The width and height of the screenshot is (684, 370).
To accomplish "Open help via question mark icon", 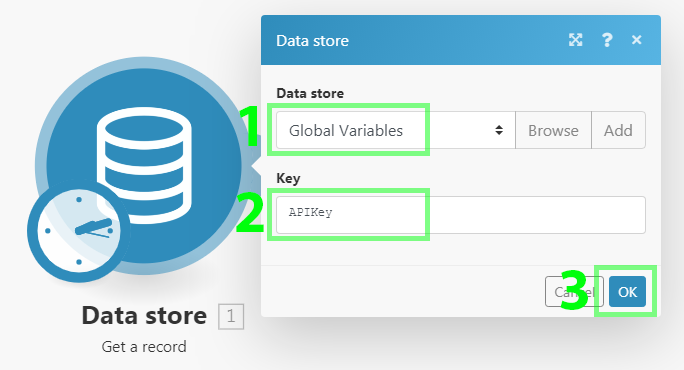I will (x=607, y=40).
